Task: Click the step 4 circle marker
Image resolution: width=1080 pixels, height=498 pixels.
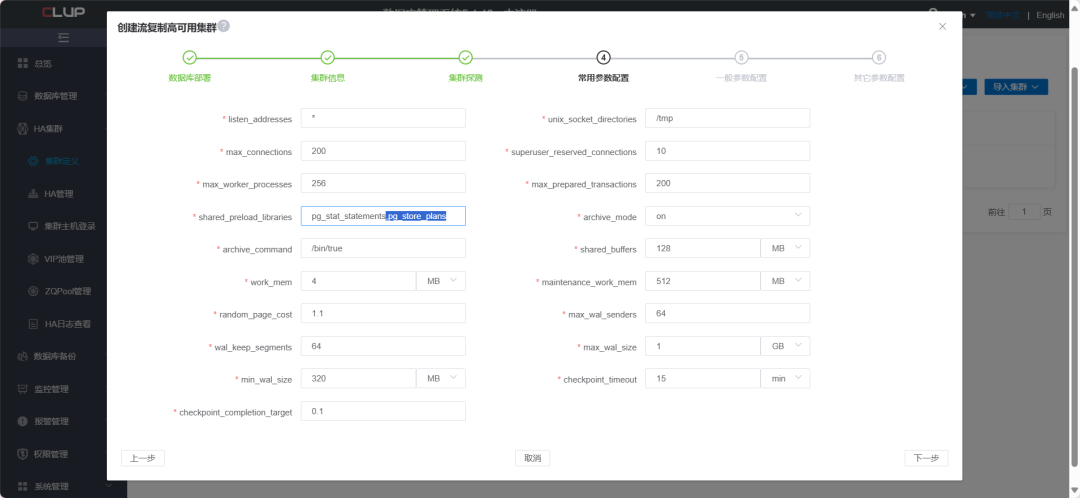Action: pos(603,57)
